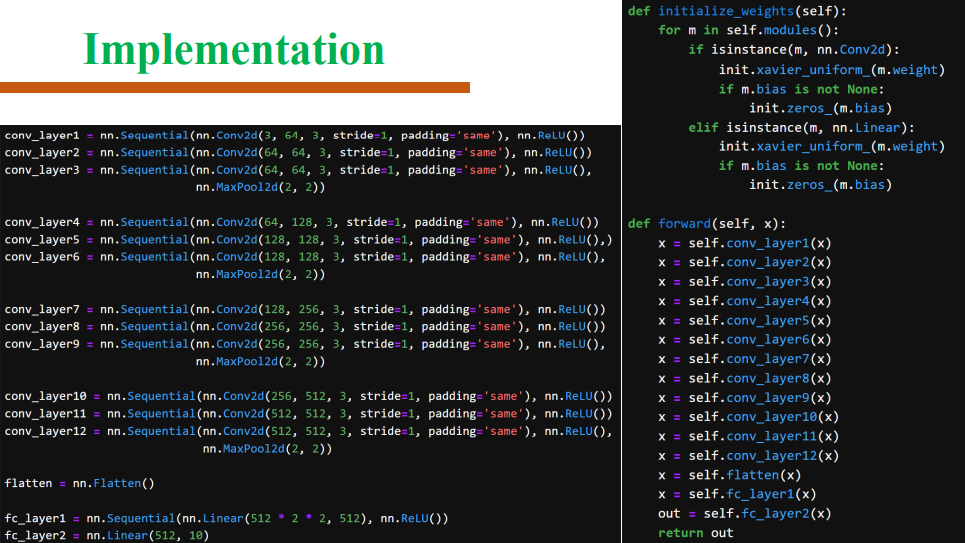Select the conv_layer10 definition line

[x=308, y=396]
